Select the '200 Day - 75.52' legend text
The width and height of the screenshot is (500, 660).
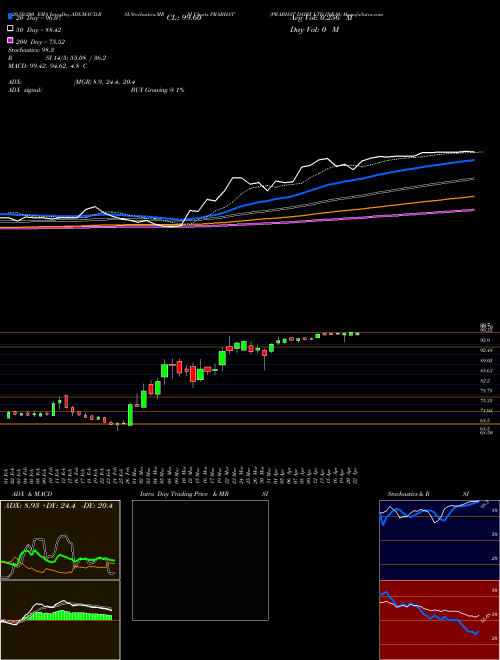(40, 42)
